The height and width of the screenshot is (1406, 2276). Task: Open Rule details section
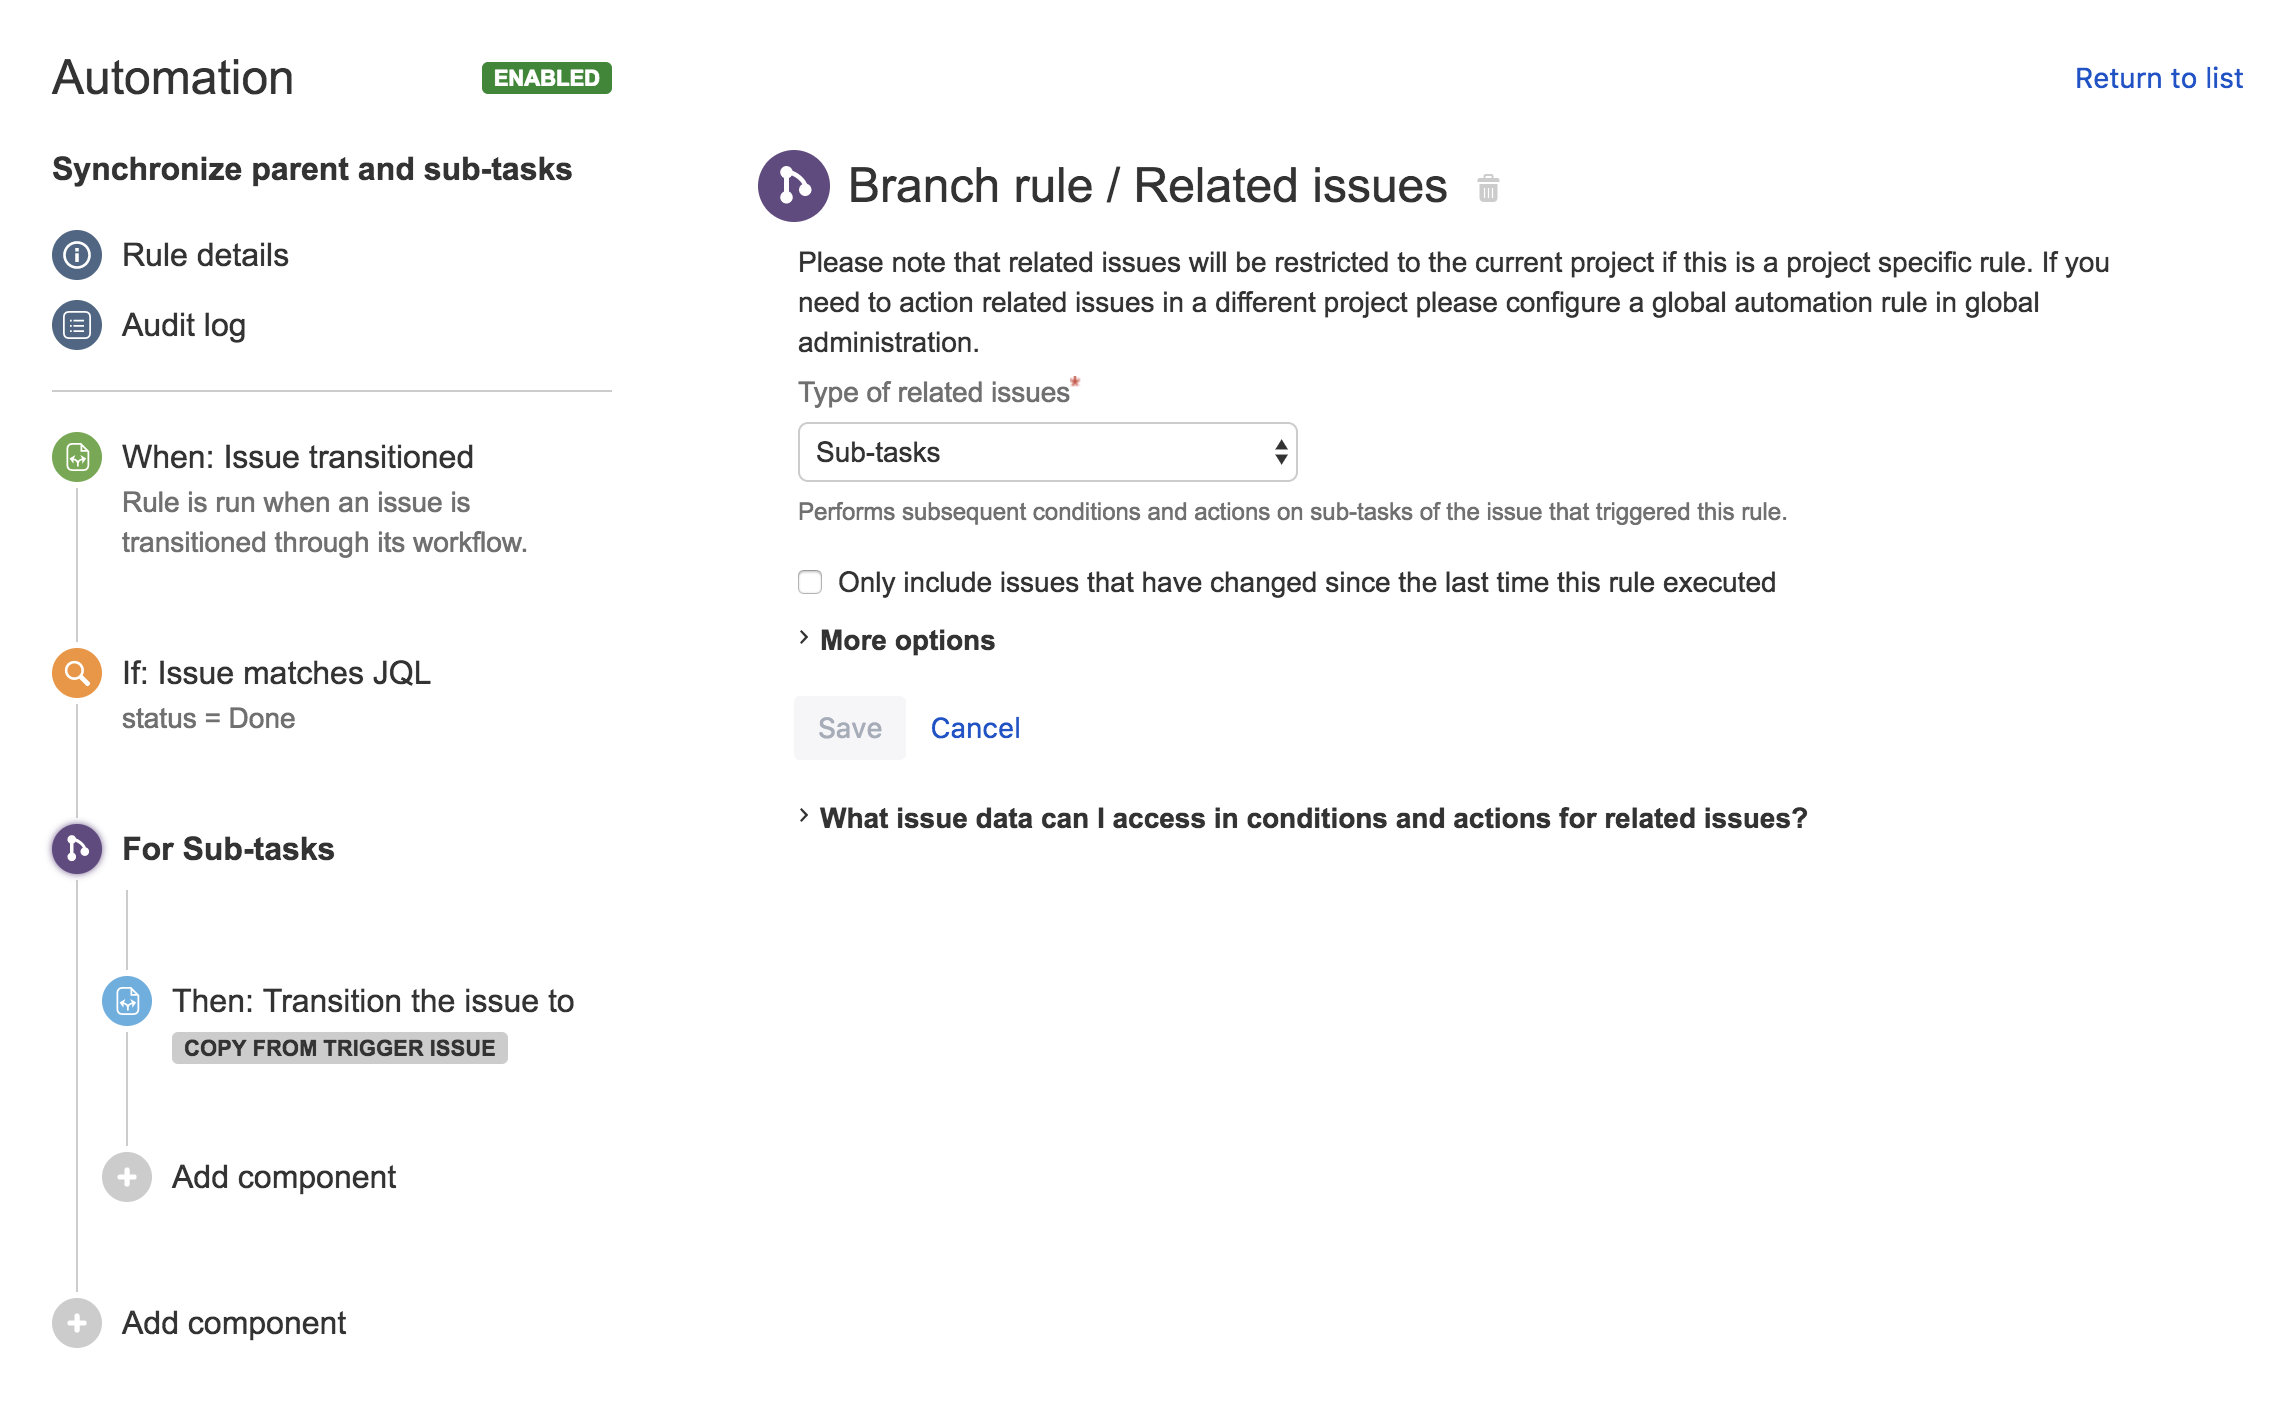(205, 255)
